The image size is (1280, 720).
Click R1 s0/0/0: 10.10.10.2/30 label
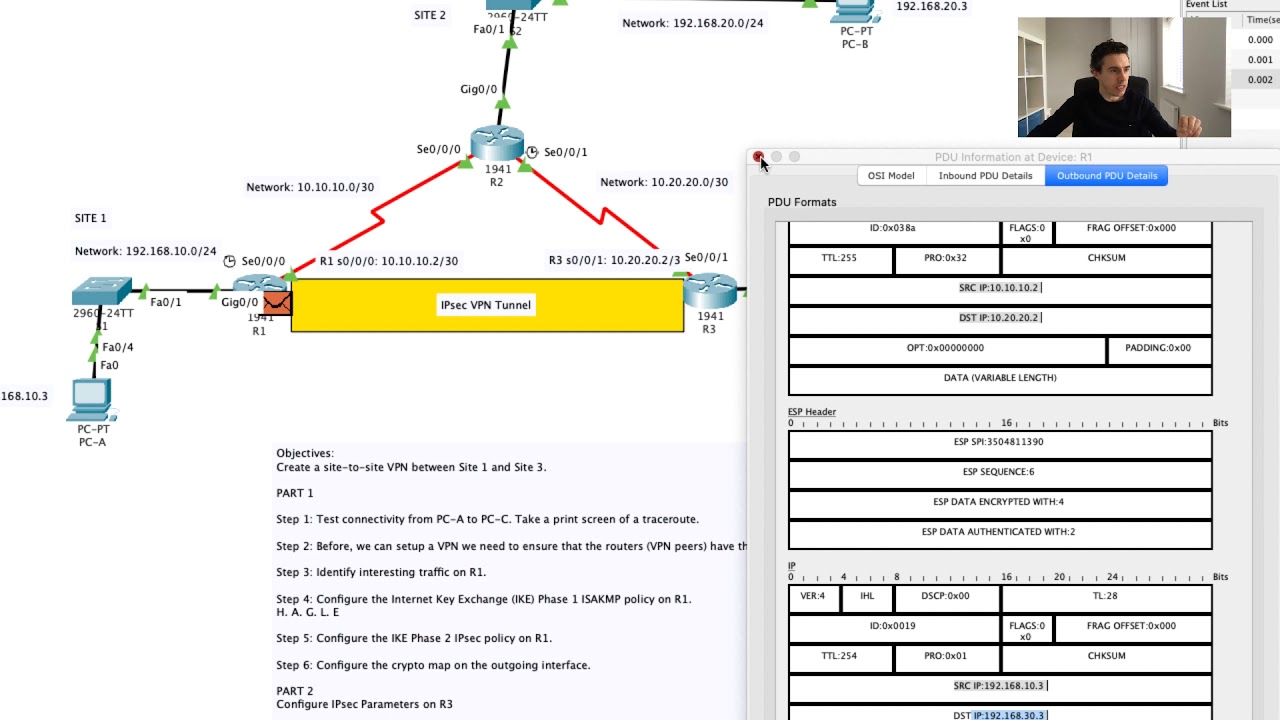tap(389, 261)
